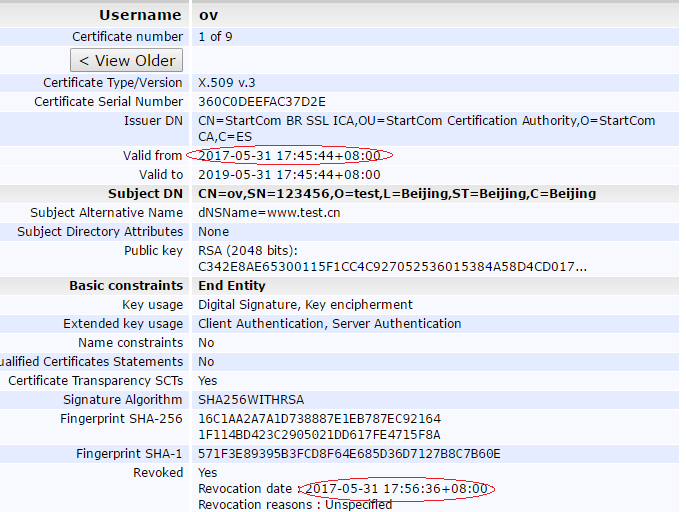Click the Revoked 'Yes' value
Viewport: 686px width, 512px height.
pyautogui.click(x=207, y=473)
